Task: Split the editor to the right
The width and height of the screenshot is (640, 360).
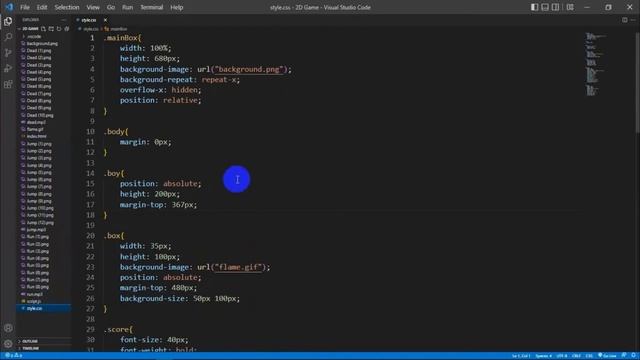Action: (x=624, y=20)
